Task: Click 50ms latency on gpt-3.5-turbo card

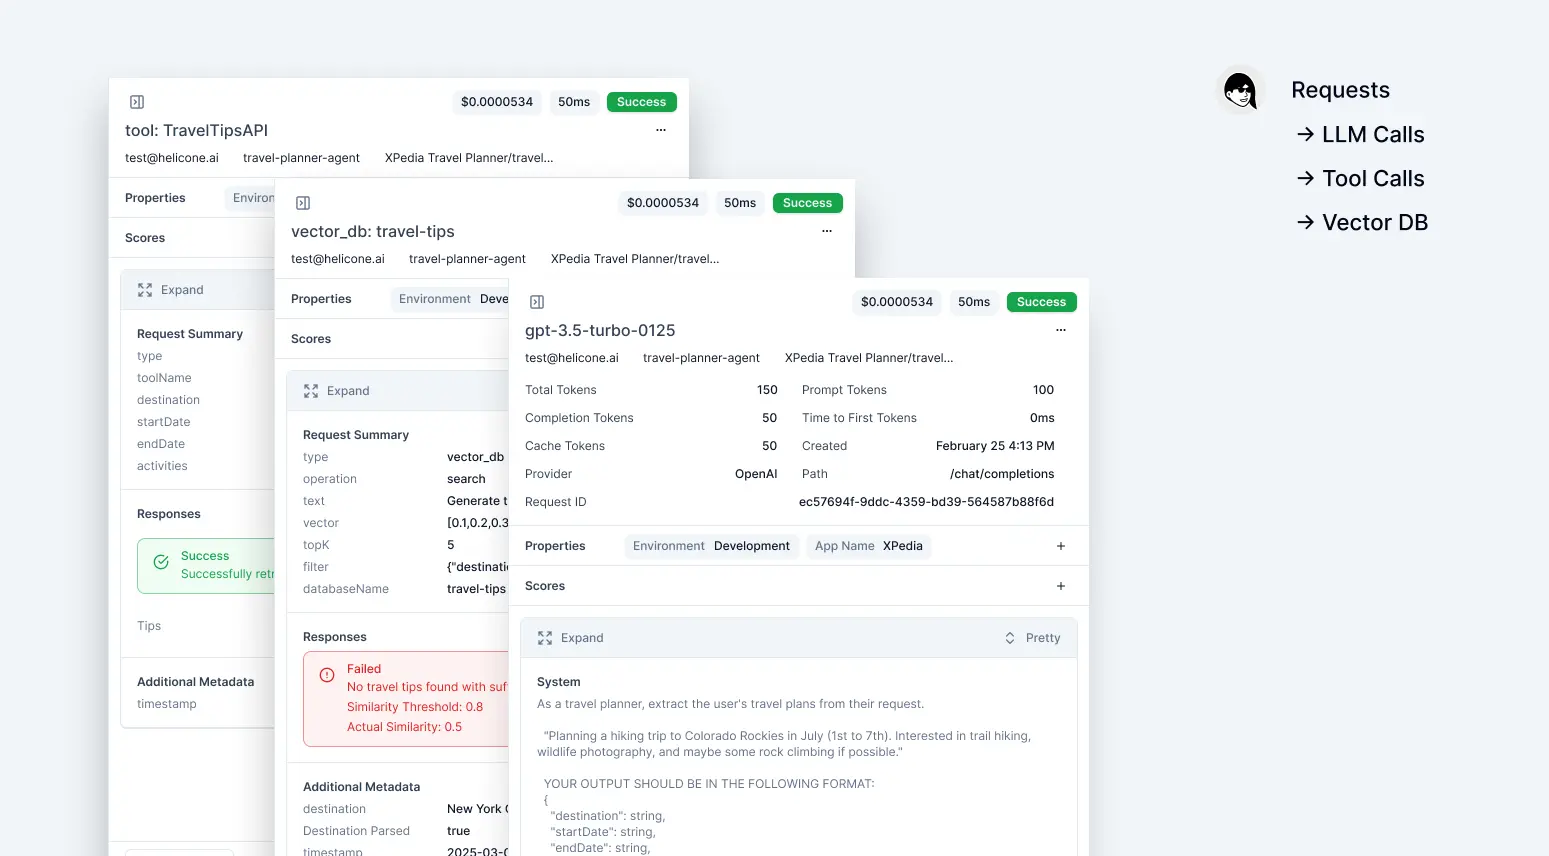Action: 974,302
